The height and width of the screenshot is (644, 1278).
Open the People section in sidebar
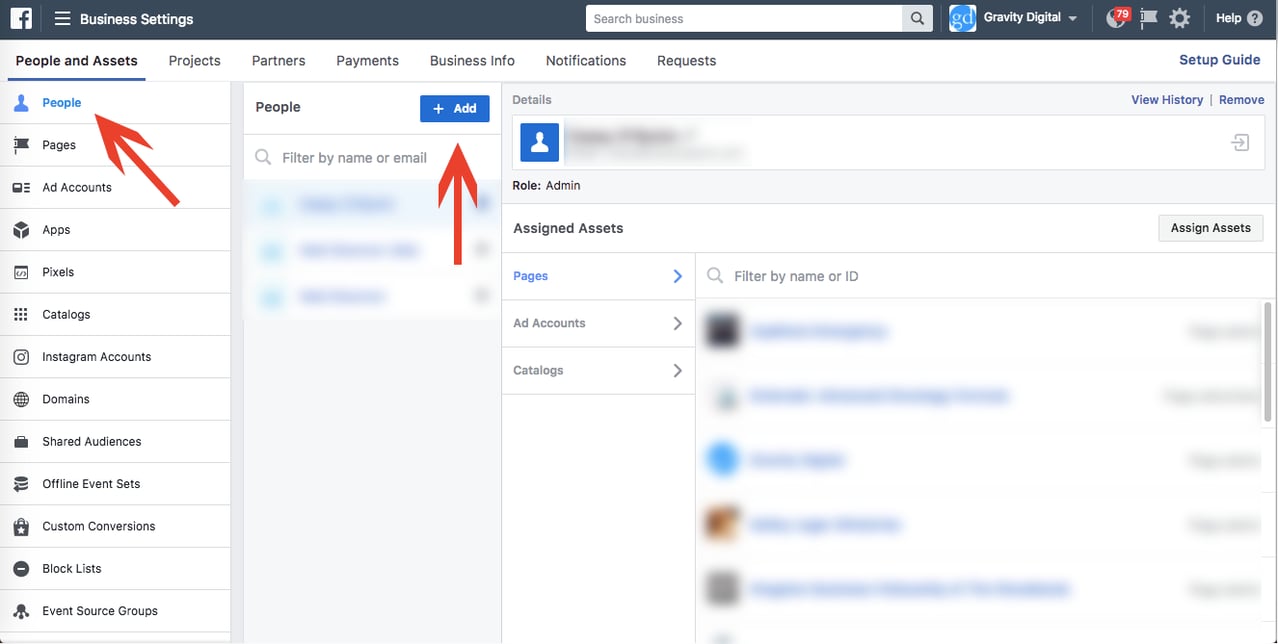pyautogui.click(x=61, y=102)
